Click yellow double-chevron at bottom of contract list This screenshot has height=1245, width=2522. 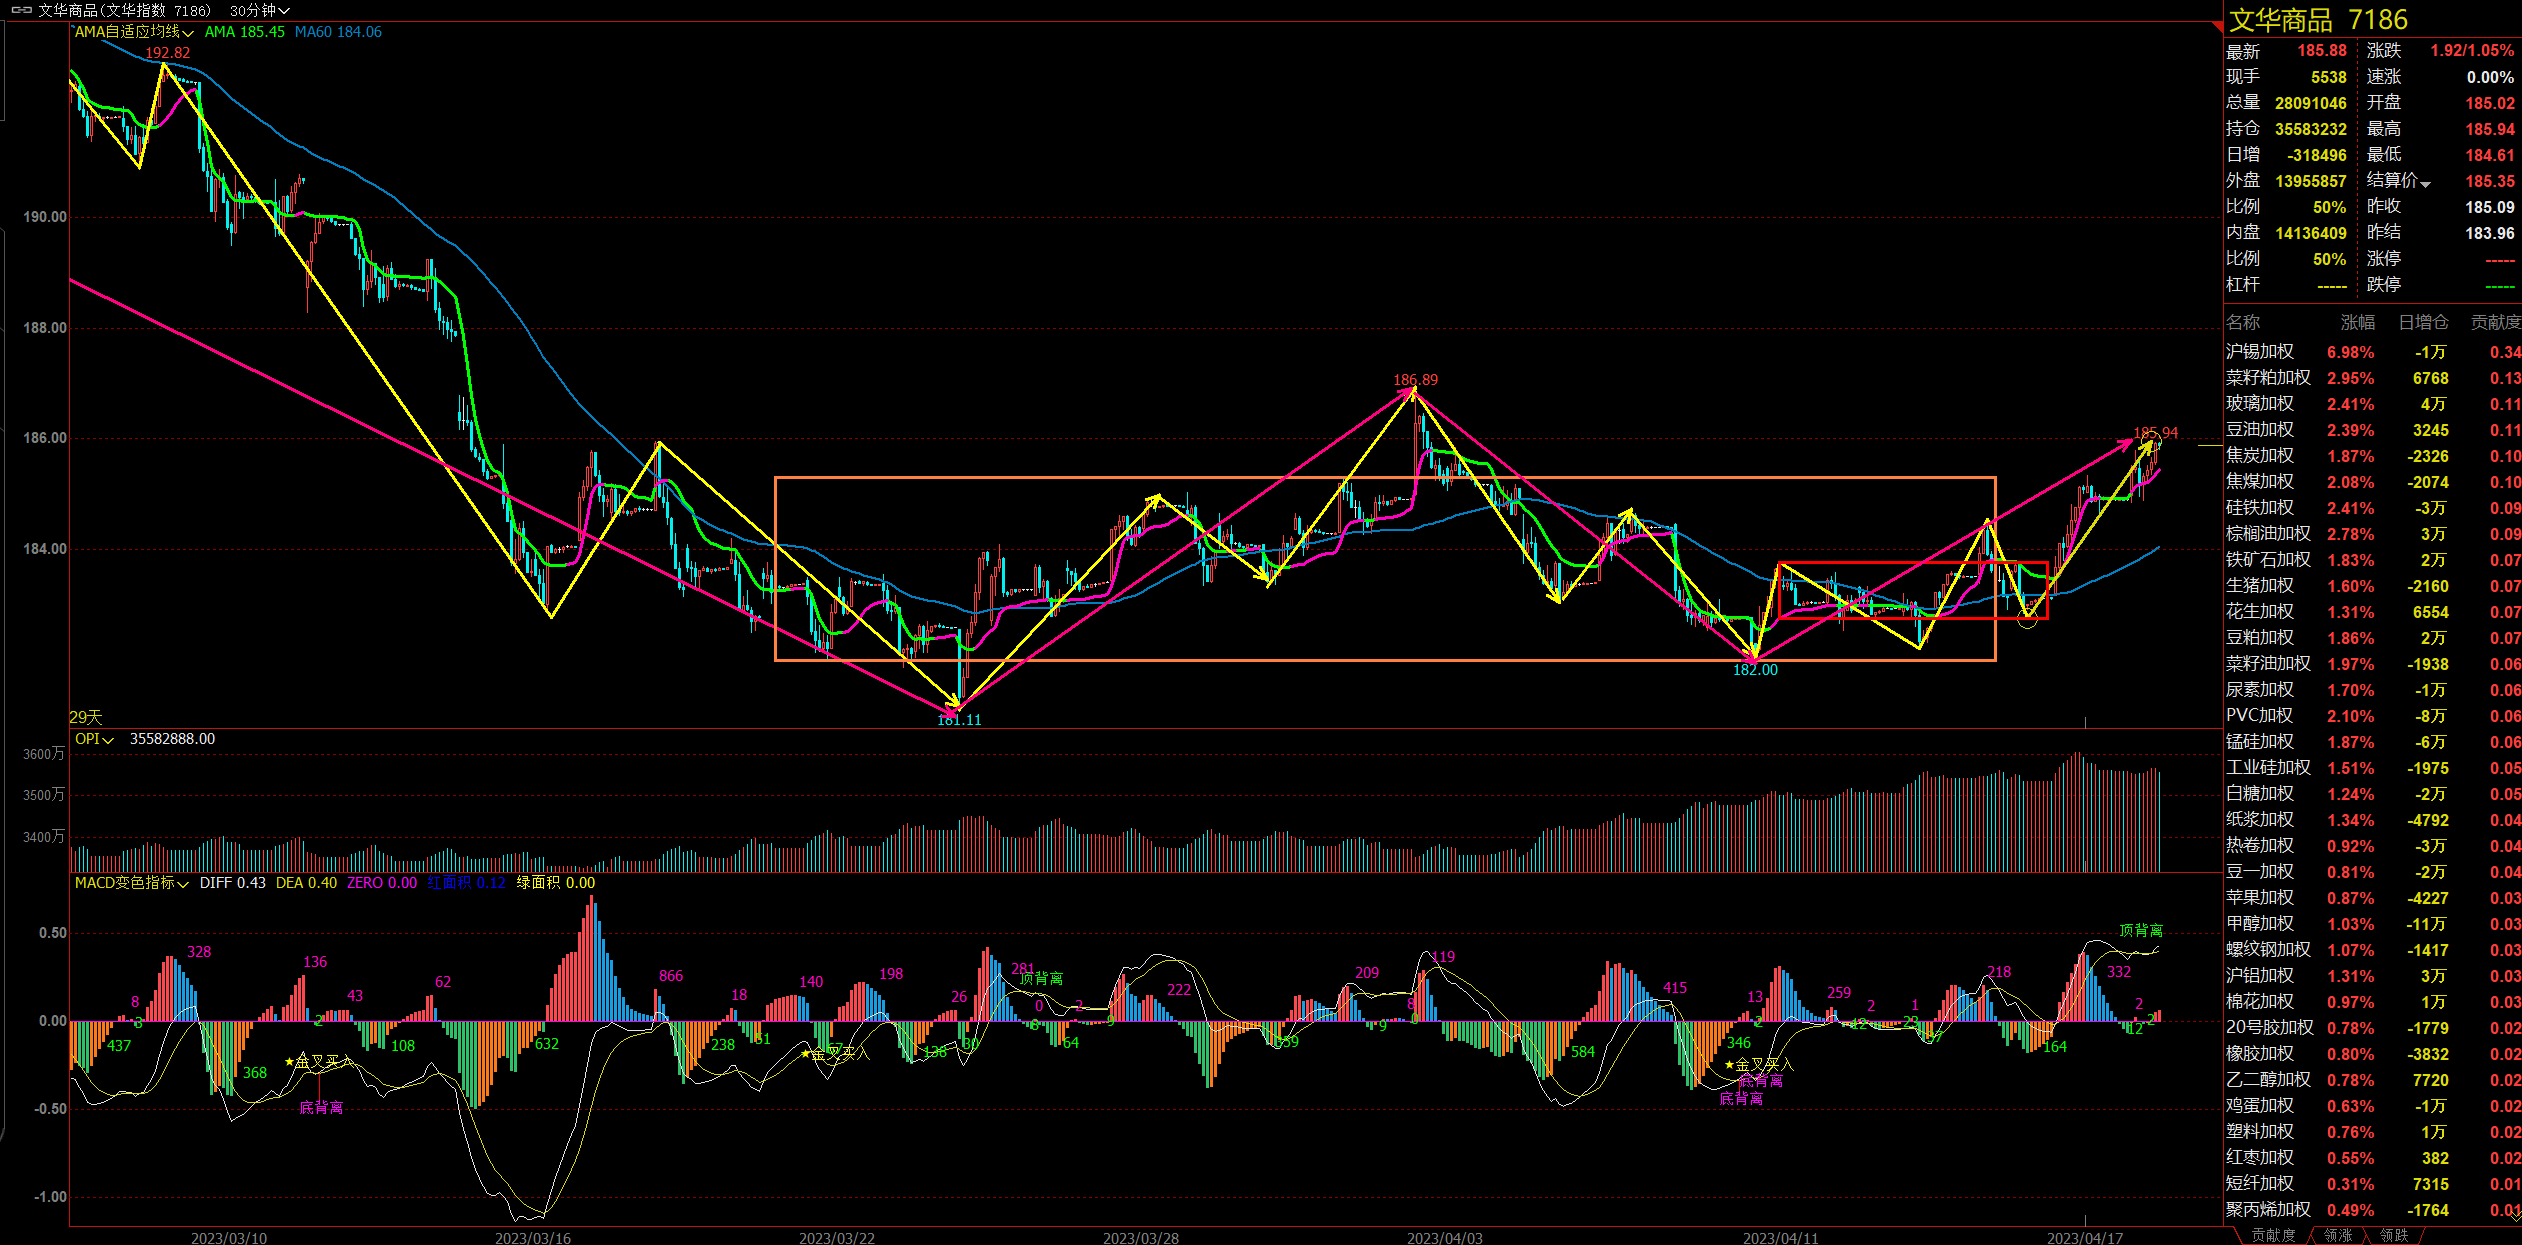tap(2517, 1215)
